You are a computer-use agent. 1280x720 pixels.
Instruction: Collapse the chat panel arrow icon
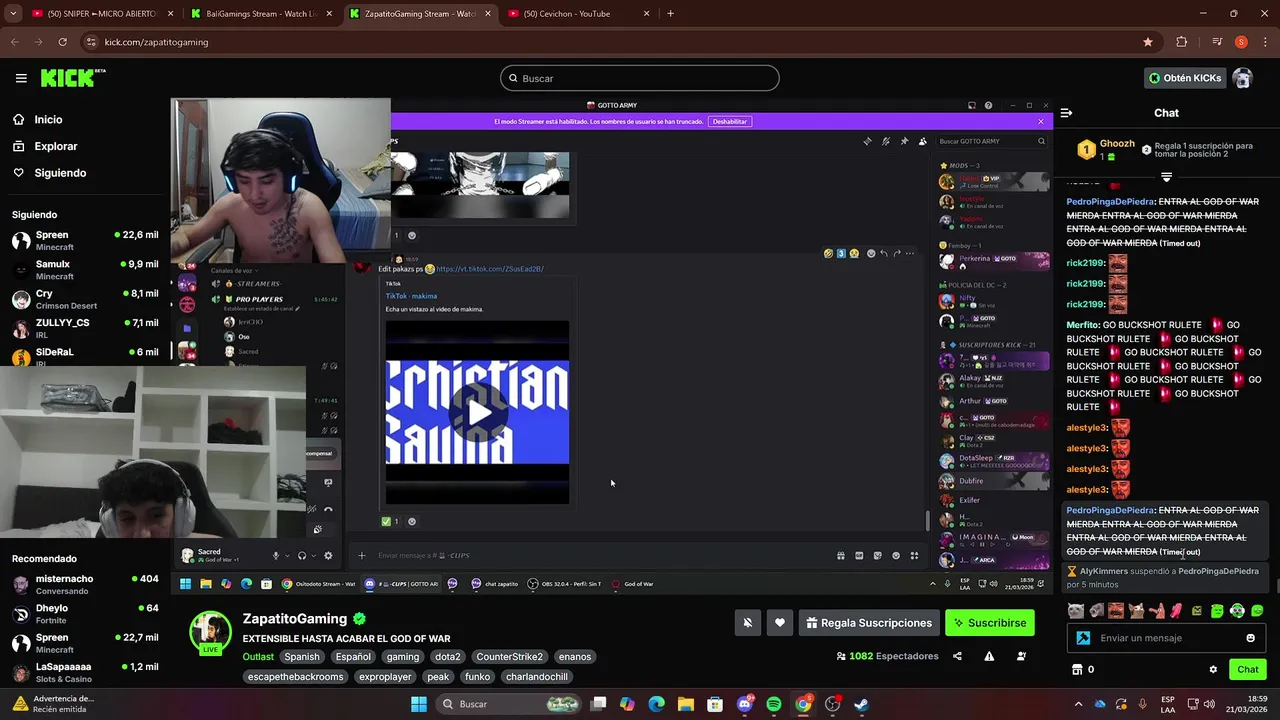pos(1066,113)
